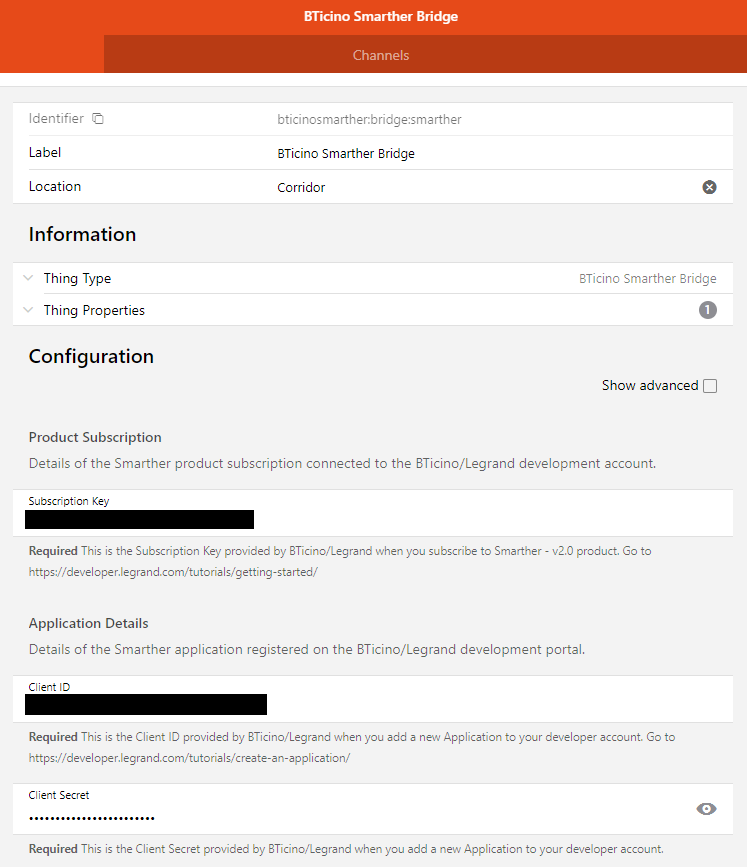Copy the Thing identifier icon
This screenshot has height=867, width=747.
pos(98,119)
